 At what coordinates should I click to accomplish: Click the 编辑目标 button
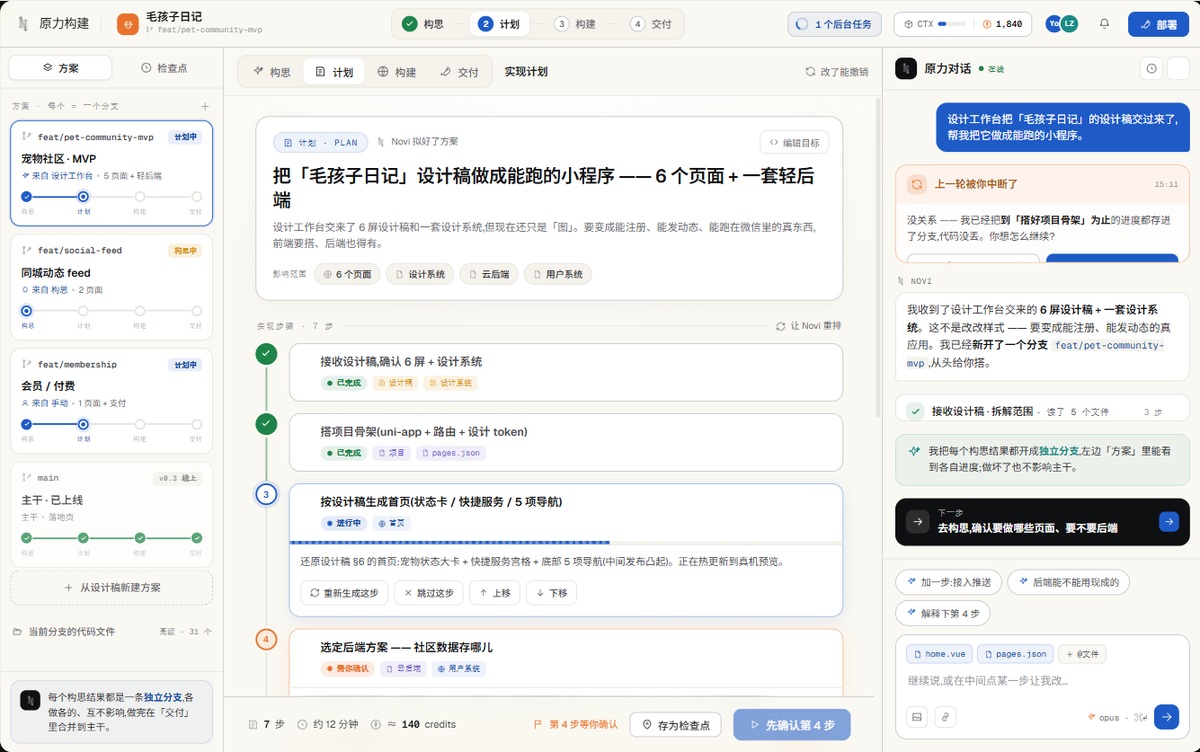click(x=795, y=142)
